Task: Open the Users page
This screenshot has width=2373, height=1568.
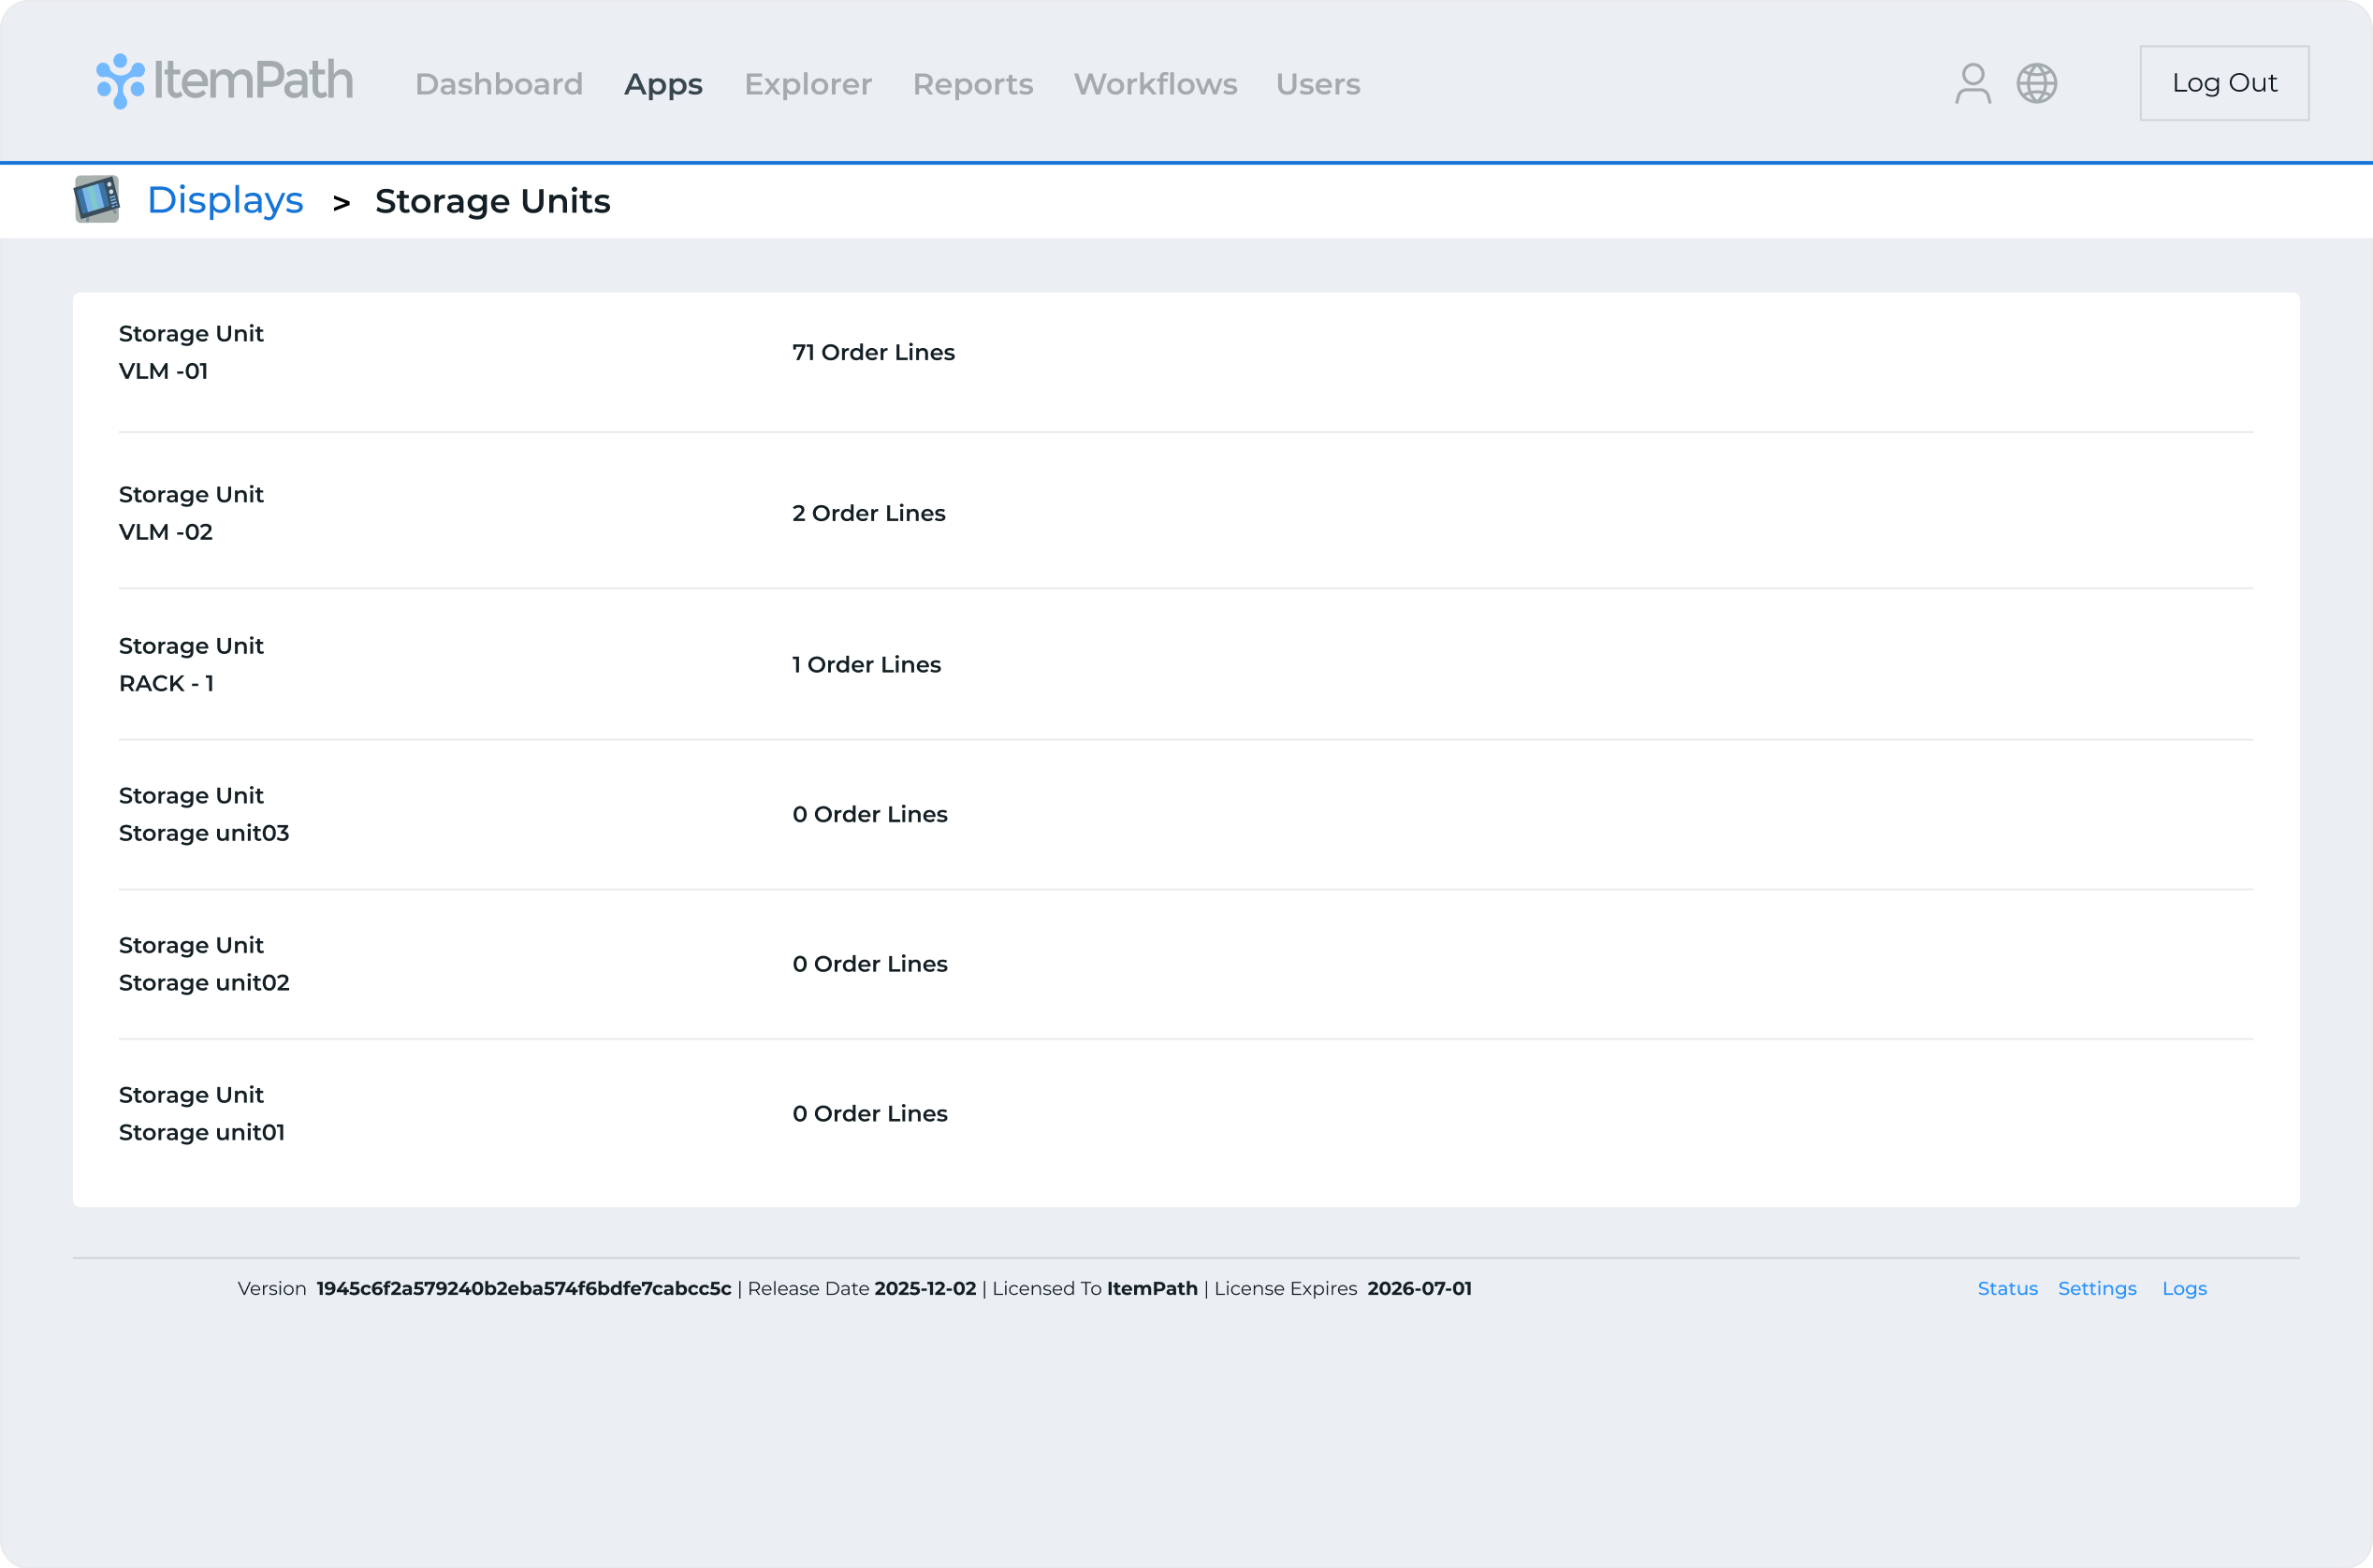Action: (1317, 84)
